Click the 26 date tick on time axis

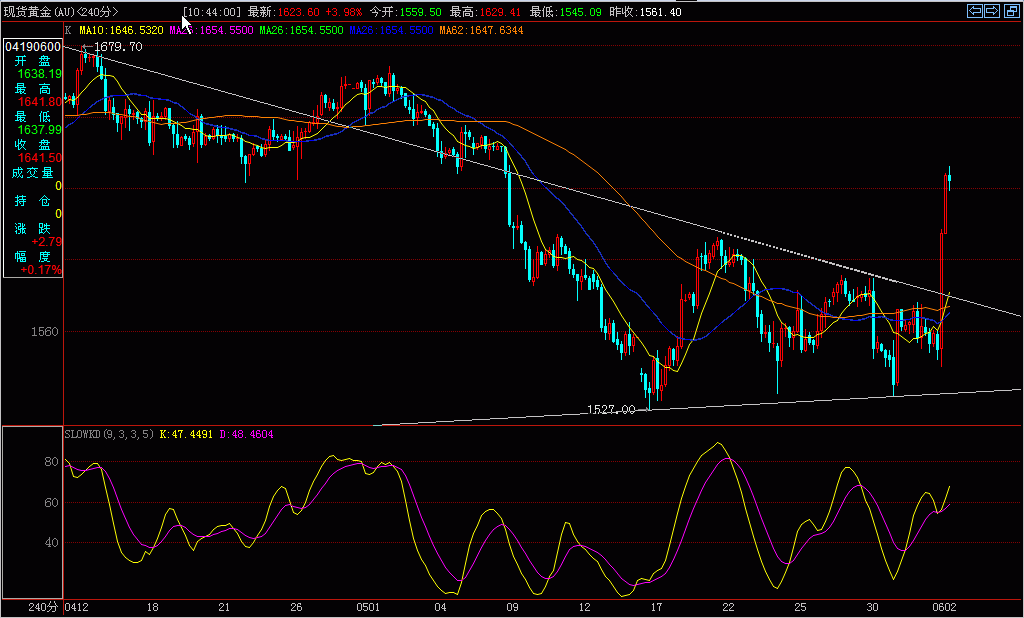(x=296, y=608)
